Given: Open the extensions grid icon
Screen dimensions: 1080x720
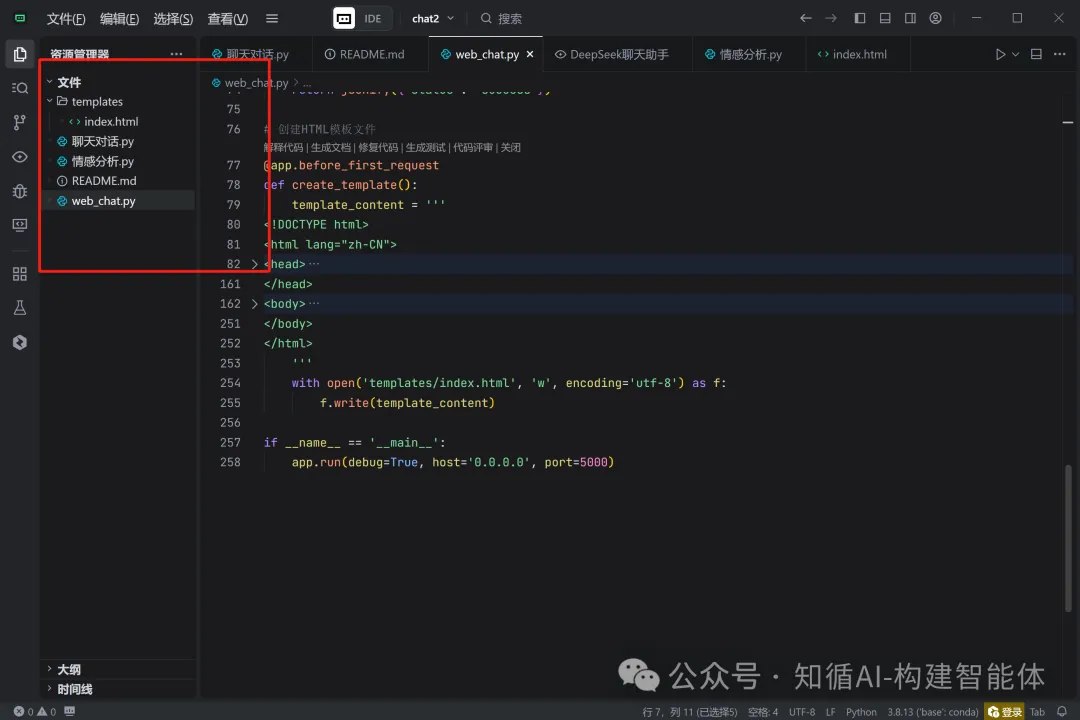Looking at the screenshot, I should (20, 274).
